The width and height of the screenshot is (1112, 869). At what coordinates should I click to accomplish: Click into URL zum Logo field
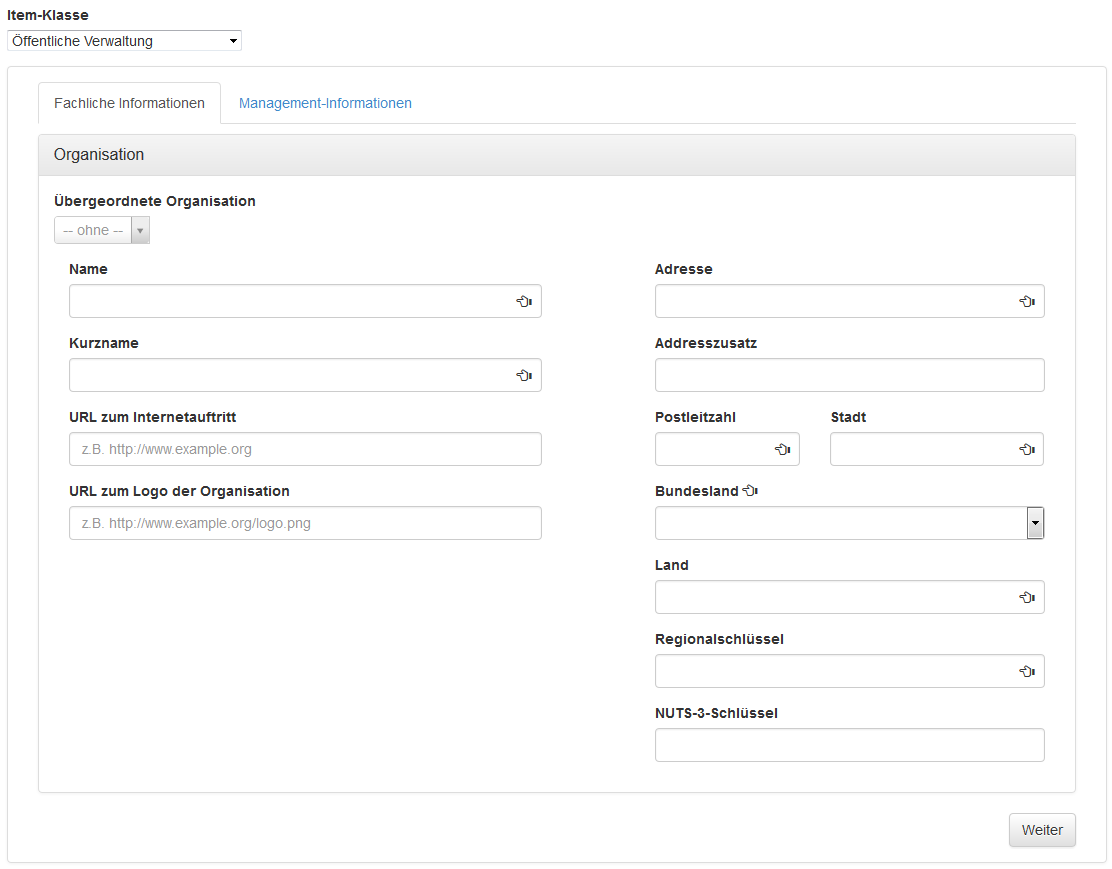[305, 523]
